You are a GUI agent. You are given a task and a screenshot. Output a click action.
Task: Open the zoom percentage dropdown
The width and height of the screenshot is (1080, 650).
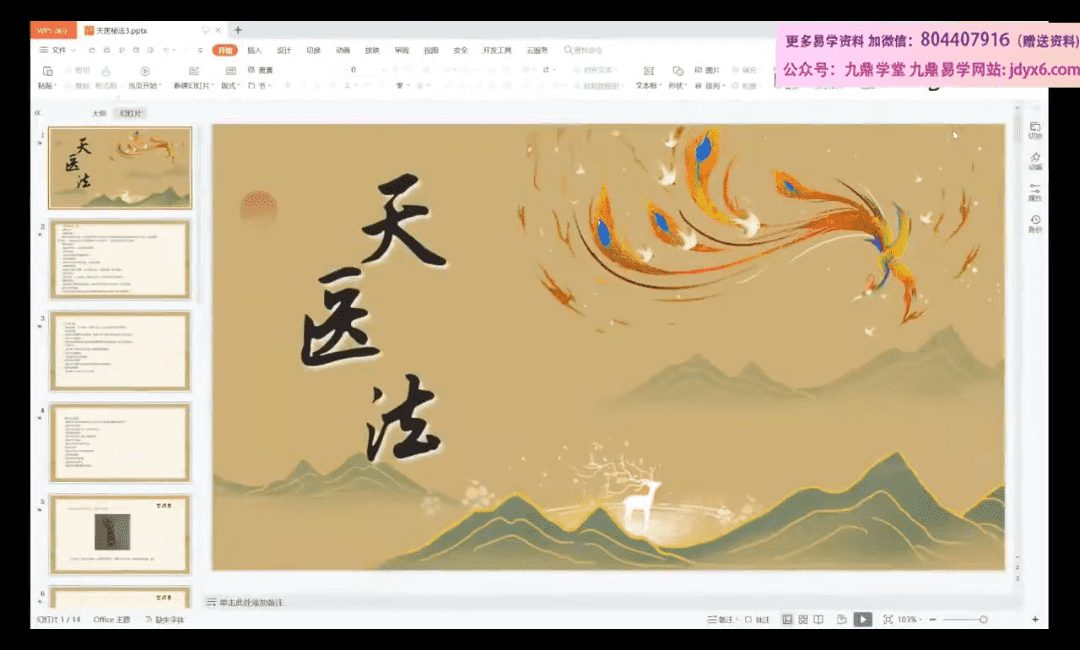(x=909, y=619)
